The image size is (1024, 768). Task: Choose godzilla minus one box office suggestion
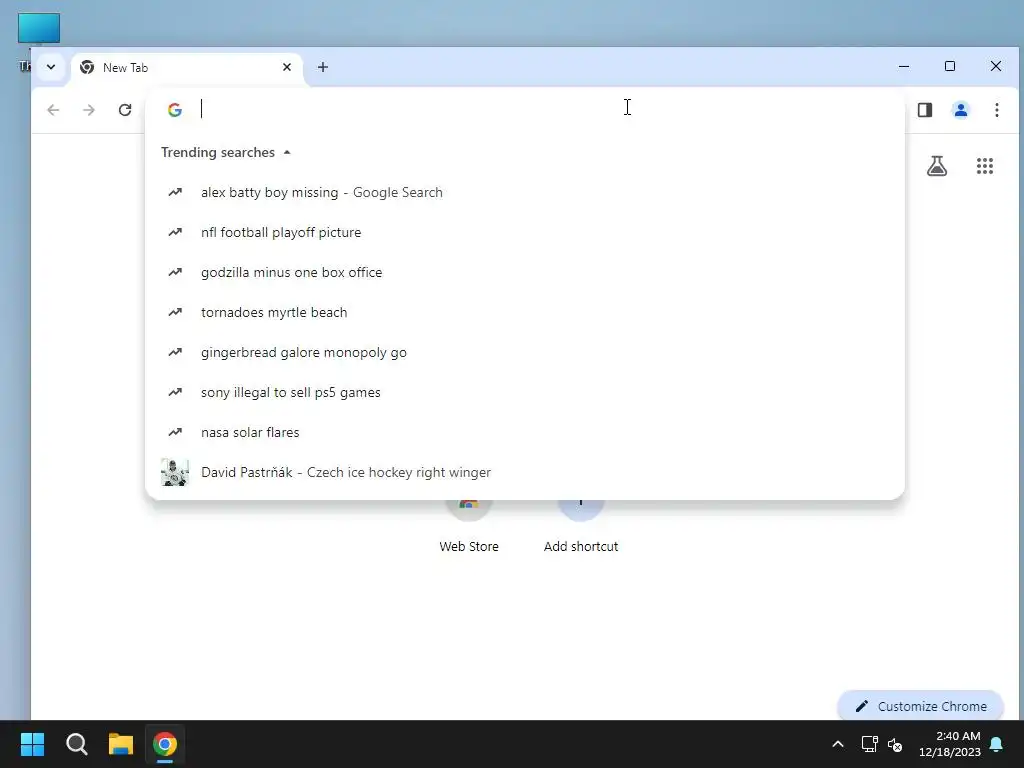coord(524,272)
